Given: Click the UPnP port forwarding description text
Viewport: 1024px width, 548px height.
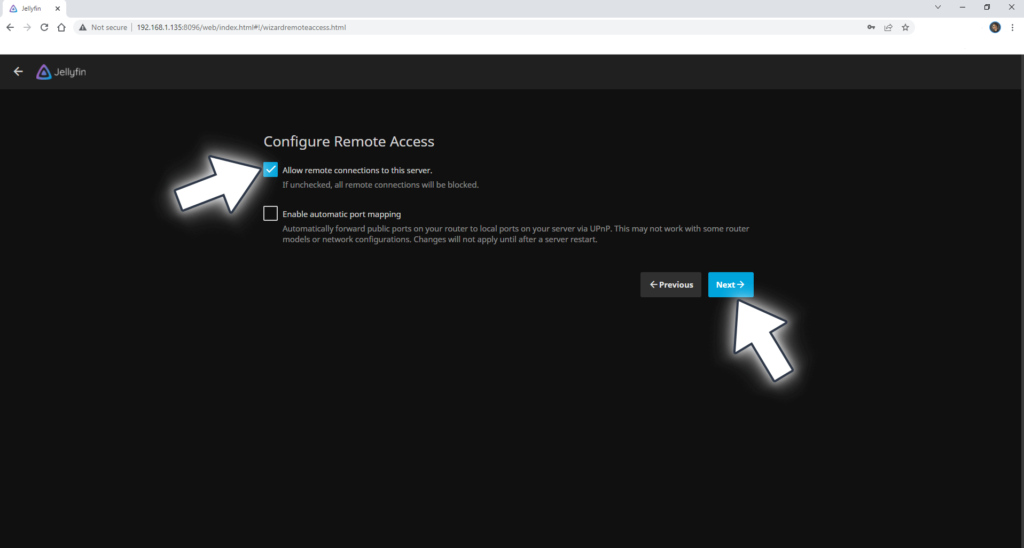Looking at the screenshot, I should tap(515, 234).
